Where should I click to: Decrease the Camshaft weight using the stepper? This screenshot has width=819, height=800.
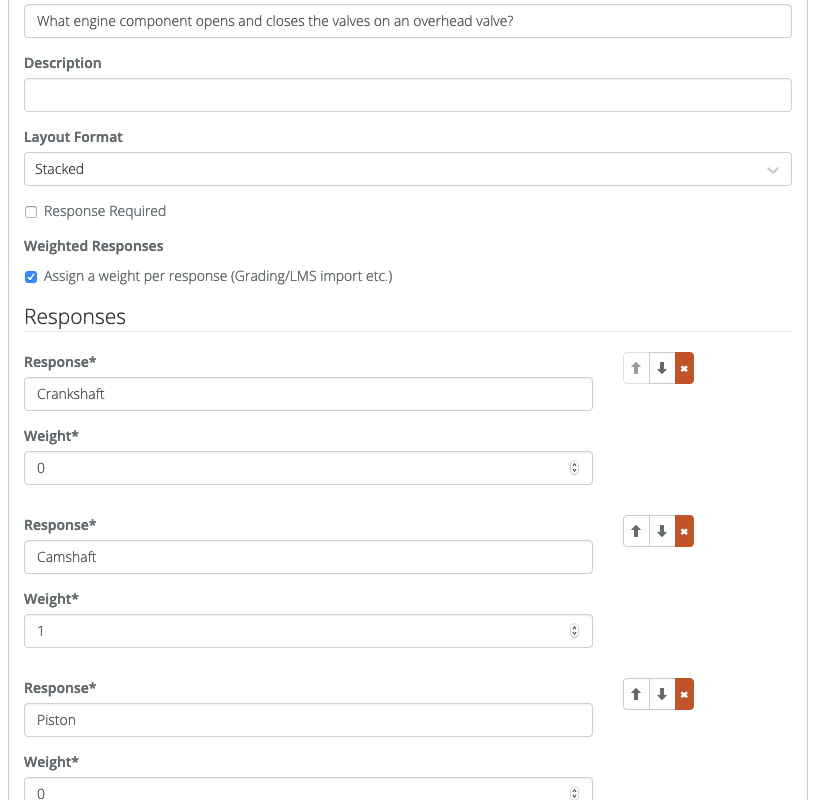click(574, 635)
